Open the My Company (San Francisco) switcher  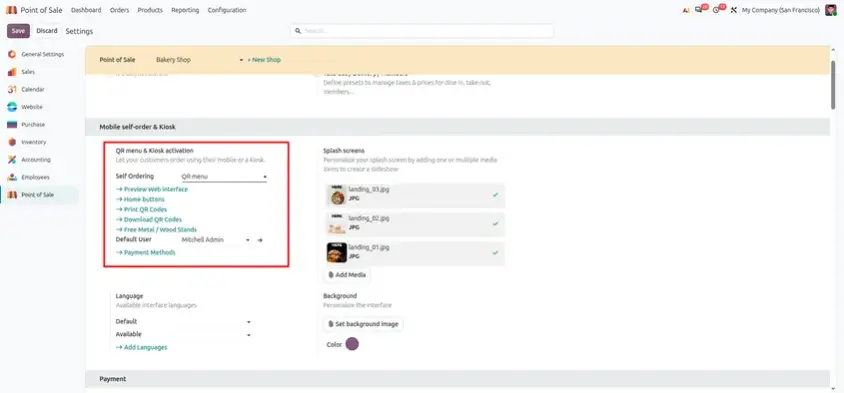coord(780,10)
